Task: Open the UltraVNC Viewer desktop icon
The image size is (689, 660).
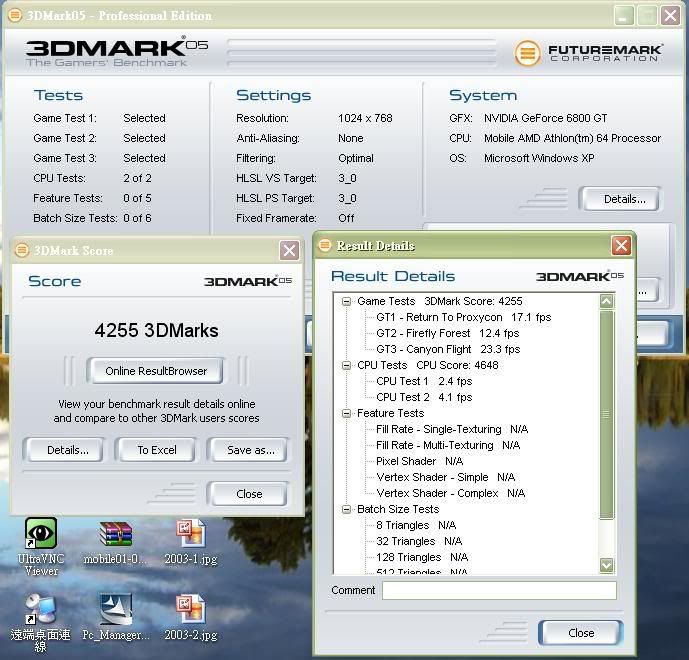Action: (x=41, y=533)
